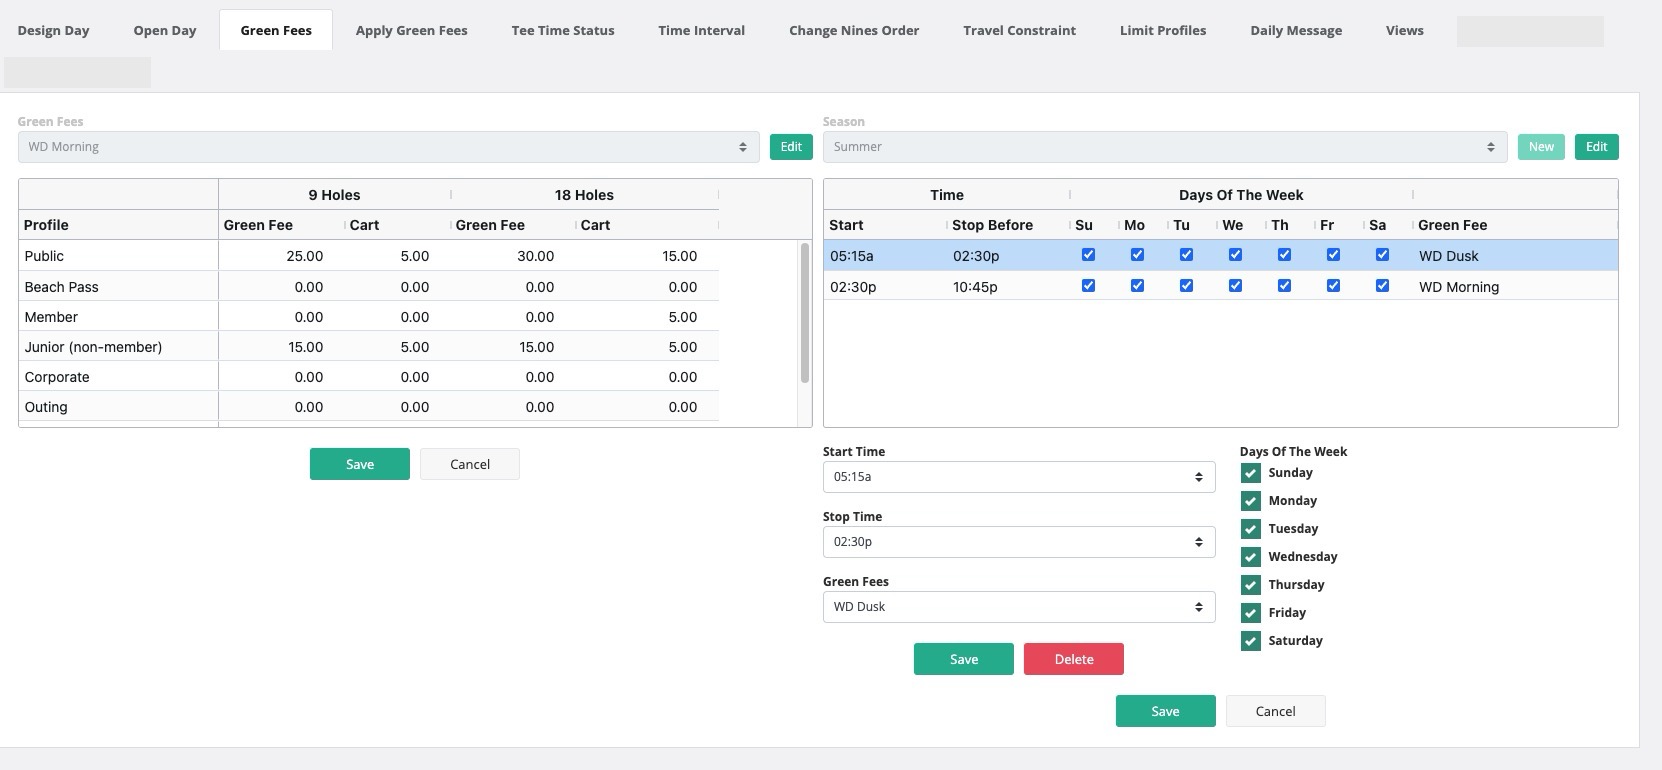This screenshot has height=770, width=1662.
Task: Open the Travel Constraint tab
Action: coord(1020,30)
